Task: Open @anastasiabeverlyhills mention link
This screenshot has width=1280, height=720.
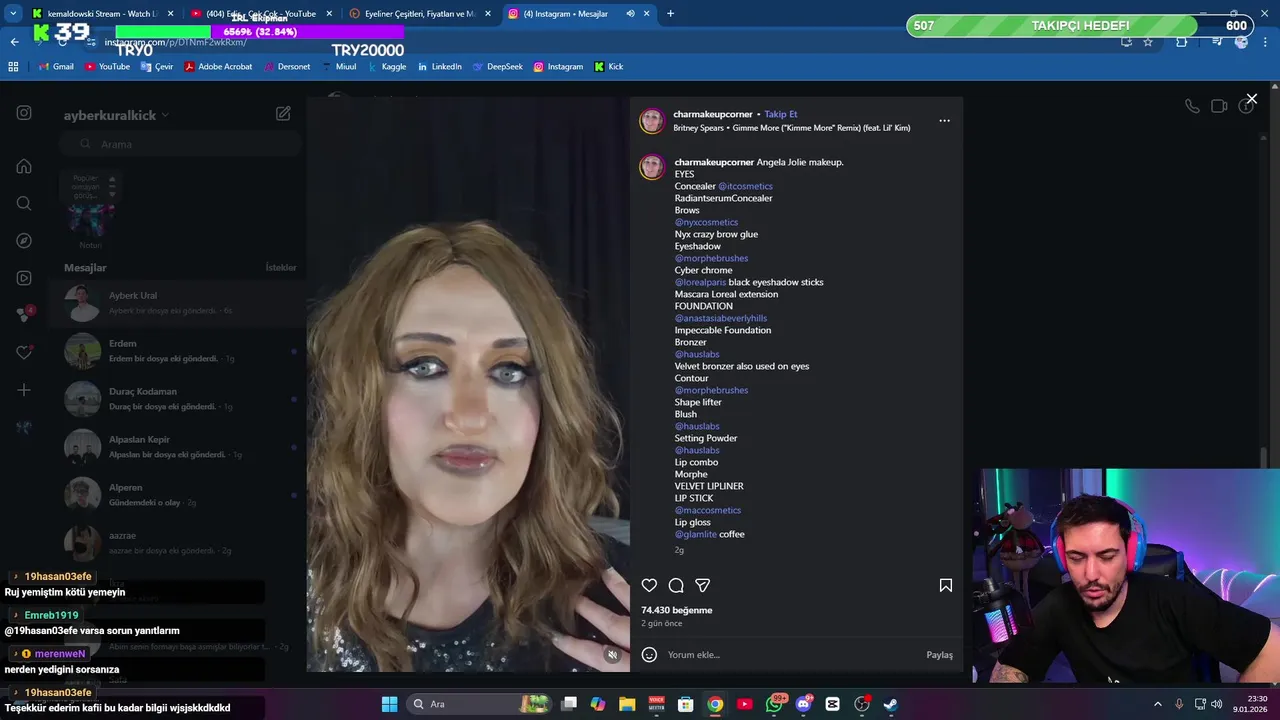Action: (721, 318)
